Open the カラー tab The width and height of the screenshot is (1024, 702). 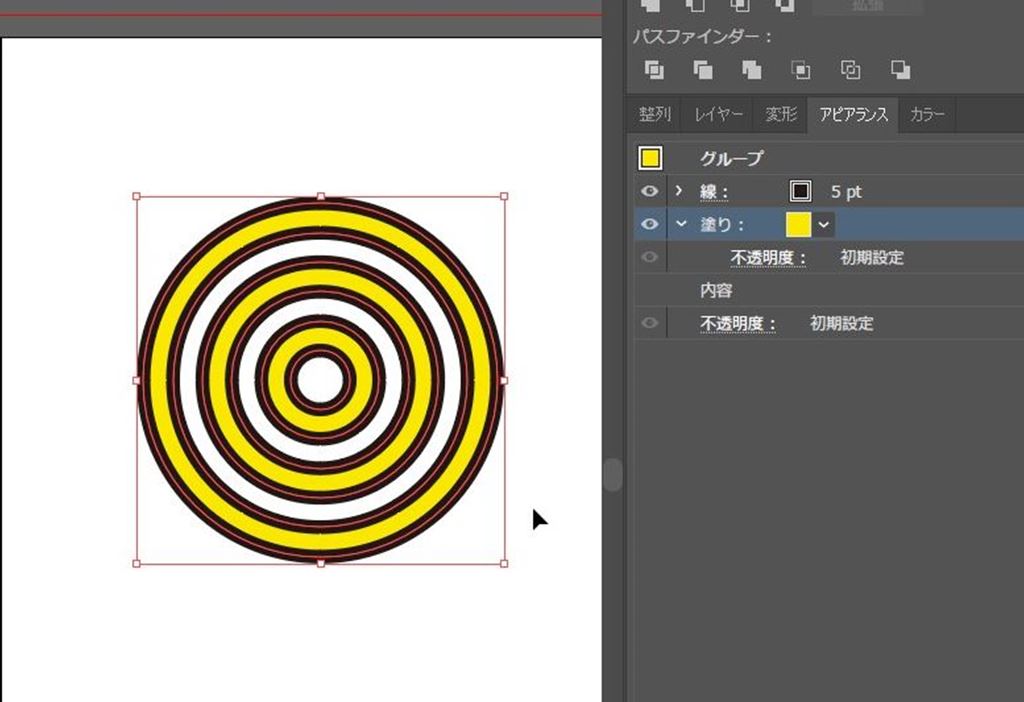[x=927, y=115]
